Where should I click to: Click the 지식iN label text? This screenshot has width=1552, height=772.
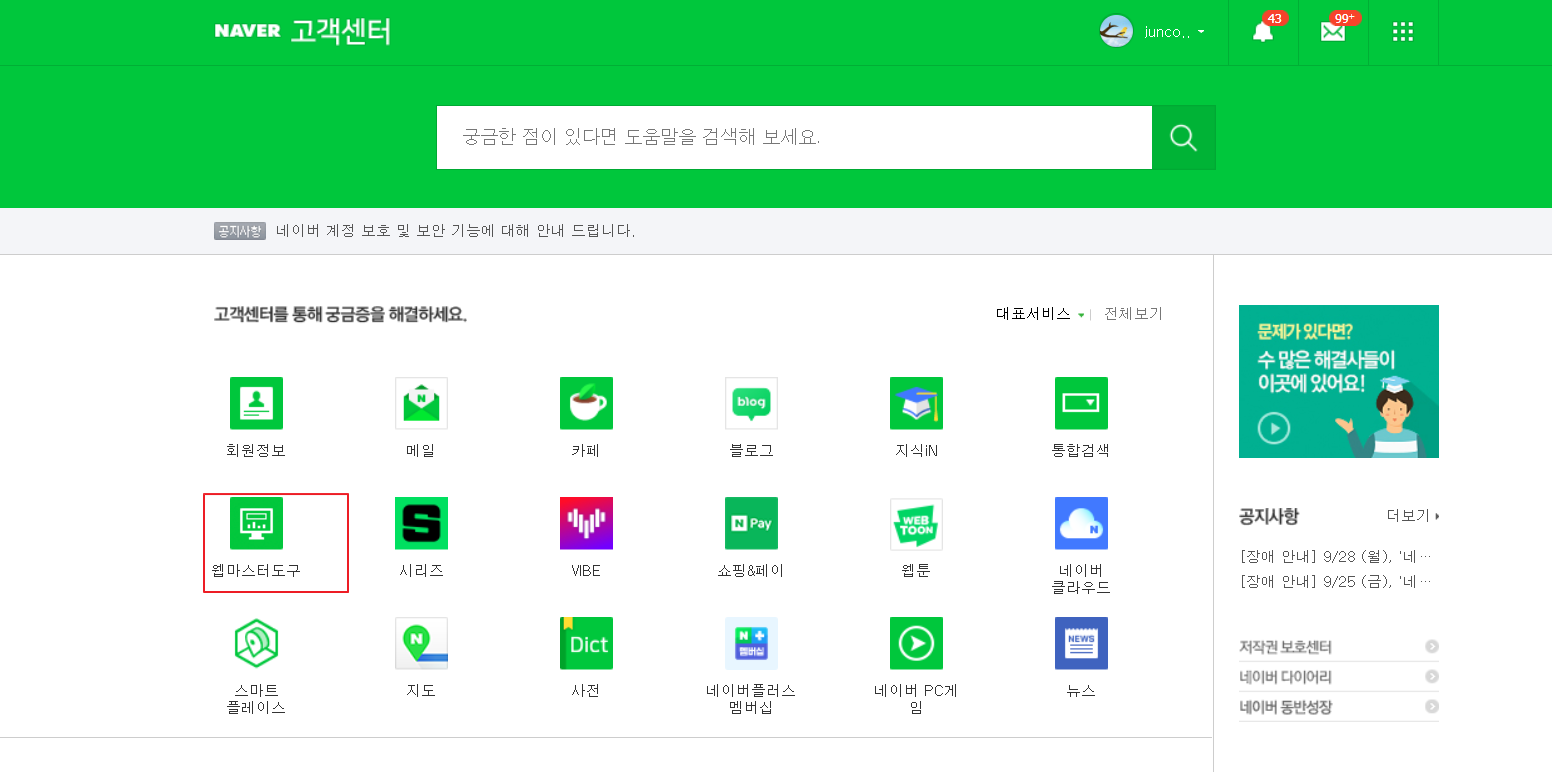pyautogui.click(x=916, y=451)
